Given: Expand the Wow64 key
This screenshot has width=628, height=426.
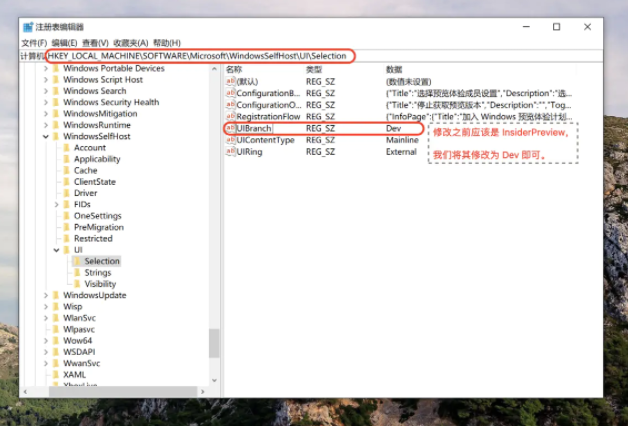Looking at the screenshot, I should [46, 341].
